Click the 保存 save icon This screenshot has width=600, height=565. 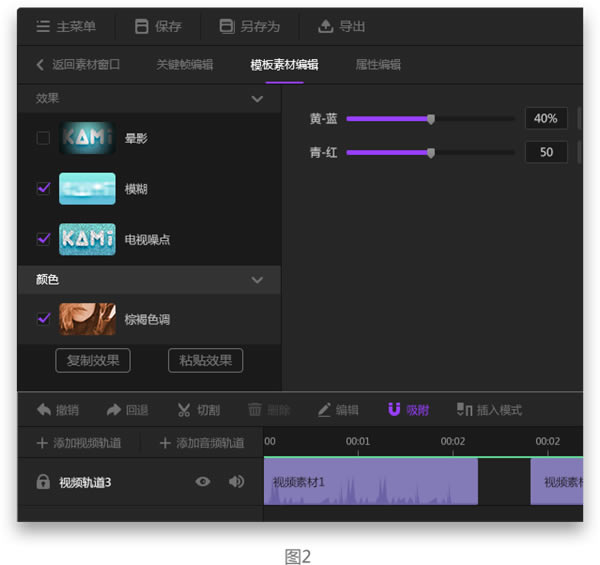tap(141, 26)
